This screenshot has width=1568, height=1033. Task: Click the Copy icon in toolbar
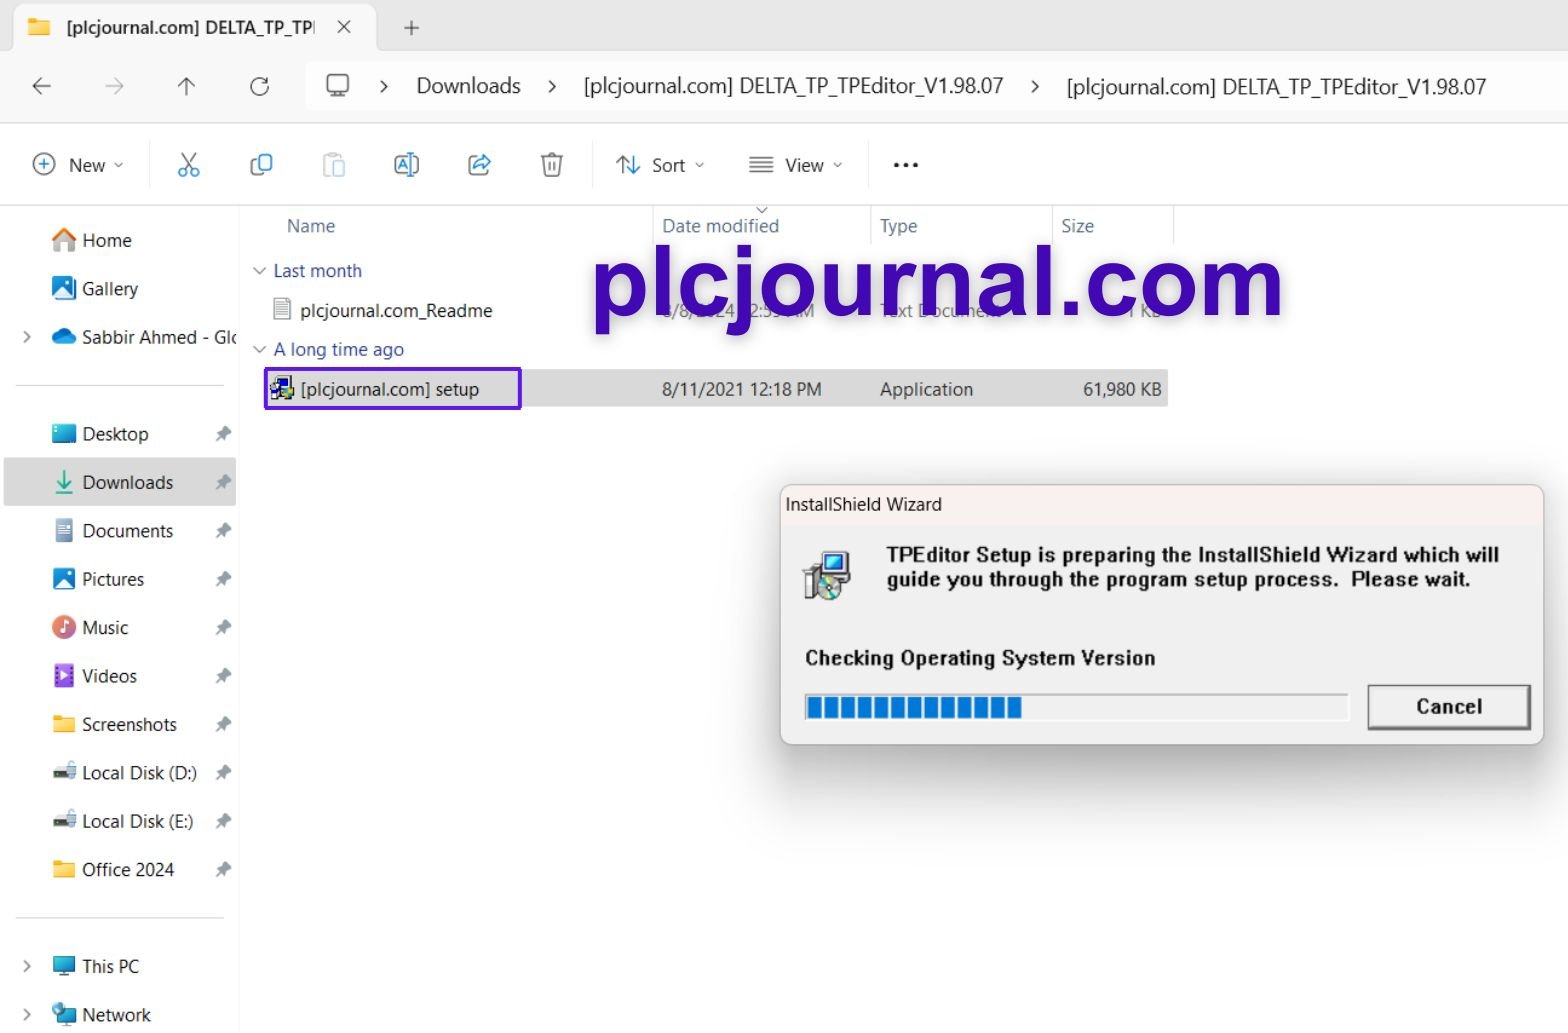coord(261,165)
